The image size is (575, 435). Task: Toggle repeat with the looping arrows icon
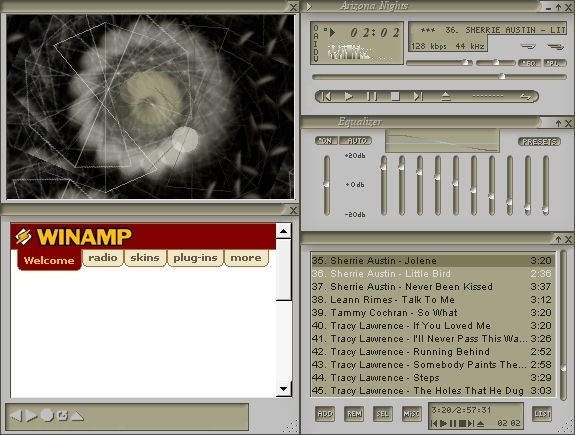pyautogui.click(x=525, y=97)
